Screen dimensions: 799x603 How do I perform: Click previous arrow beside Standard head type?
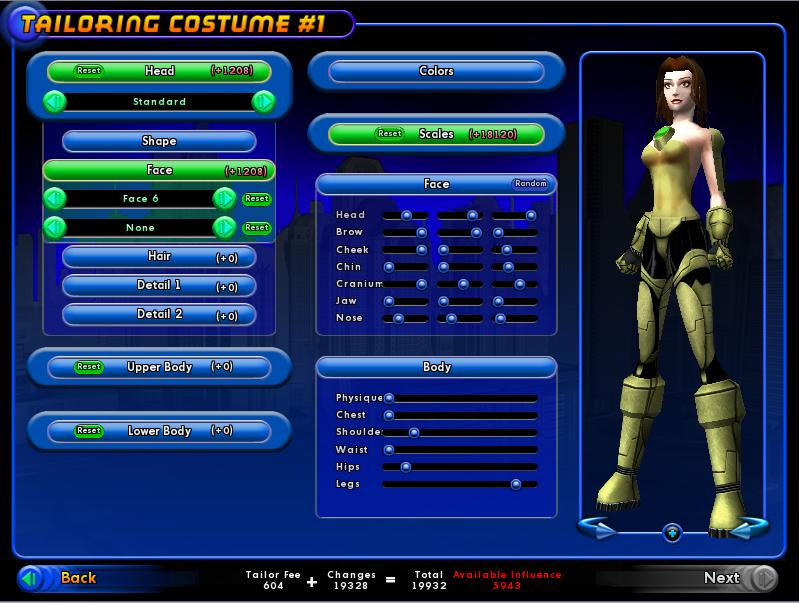point(55,101)
